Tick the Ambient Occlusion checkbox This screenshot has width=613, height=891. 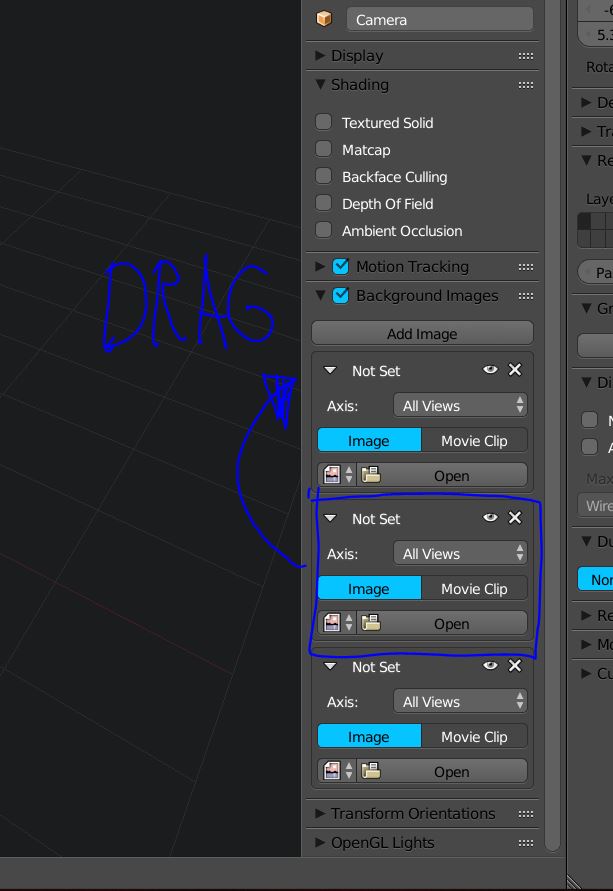point(323,230)
